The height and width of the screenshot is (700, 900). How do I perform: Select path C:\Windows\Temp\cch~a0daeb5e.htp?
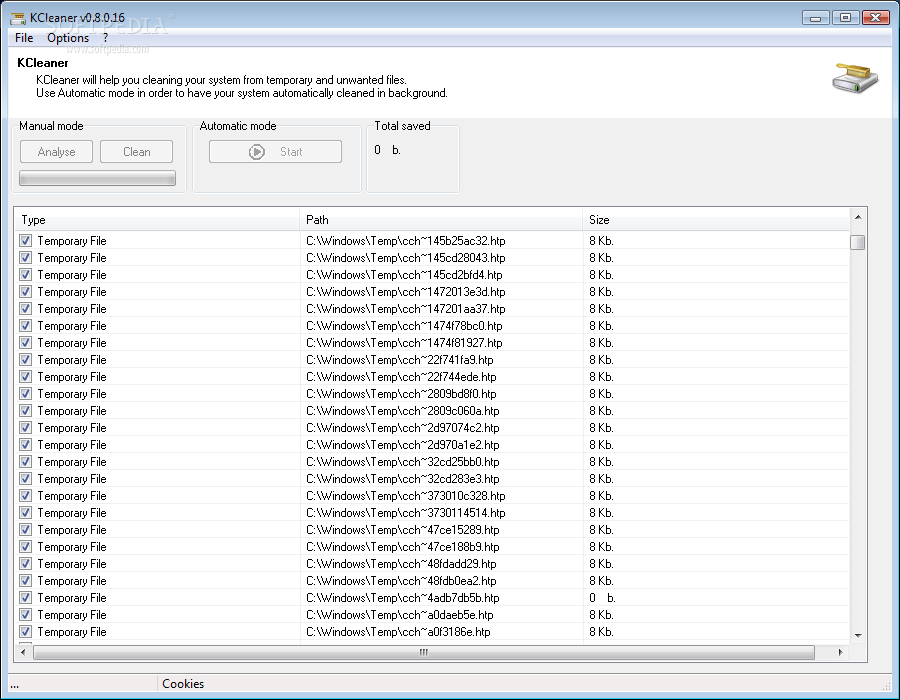pyautogui.click(x=399, y=615)
